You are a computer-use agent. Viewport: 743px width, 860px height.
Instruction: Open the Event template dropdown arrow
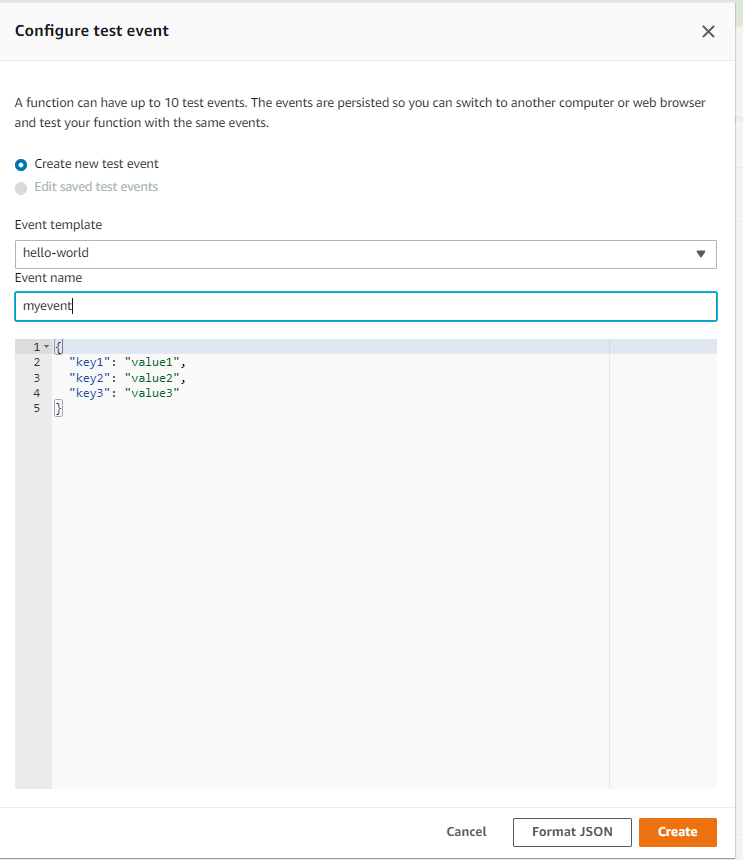[x=700, y=254]
